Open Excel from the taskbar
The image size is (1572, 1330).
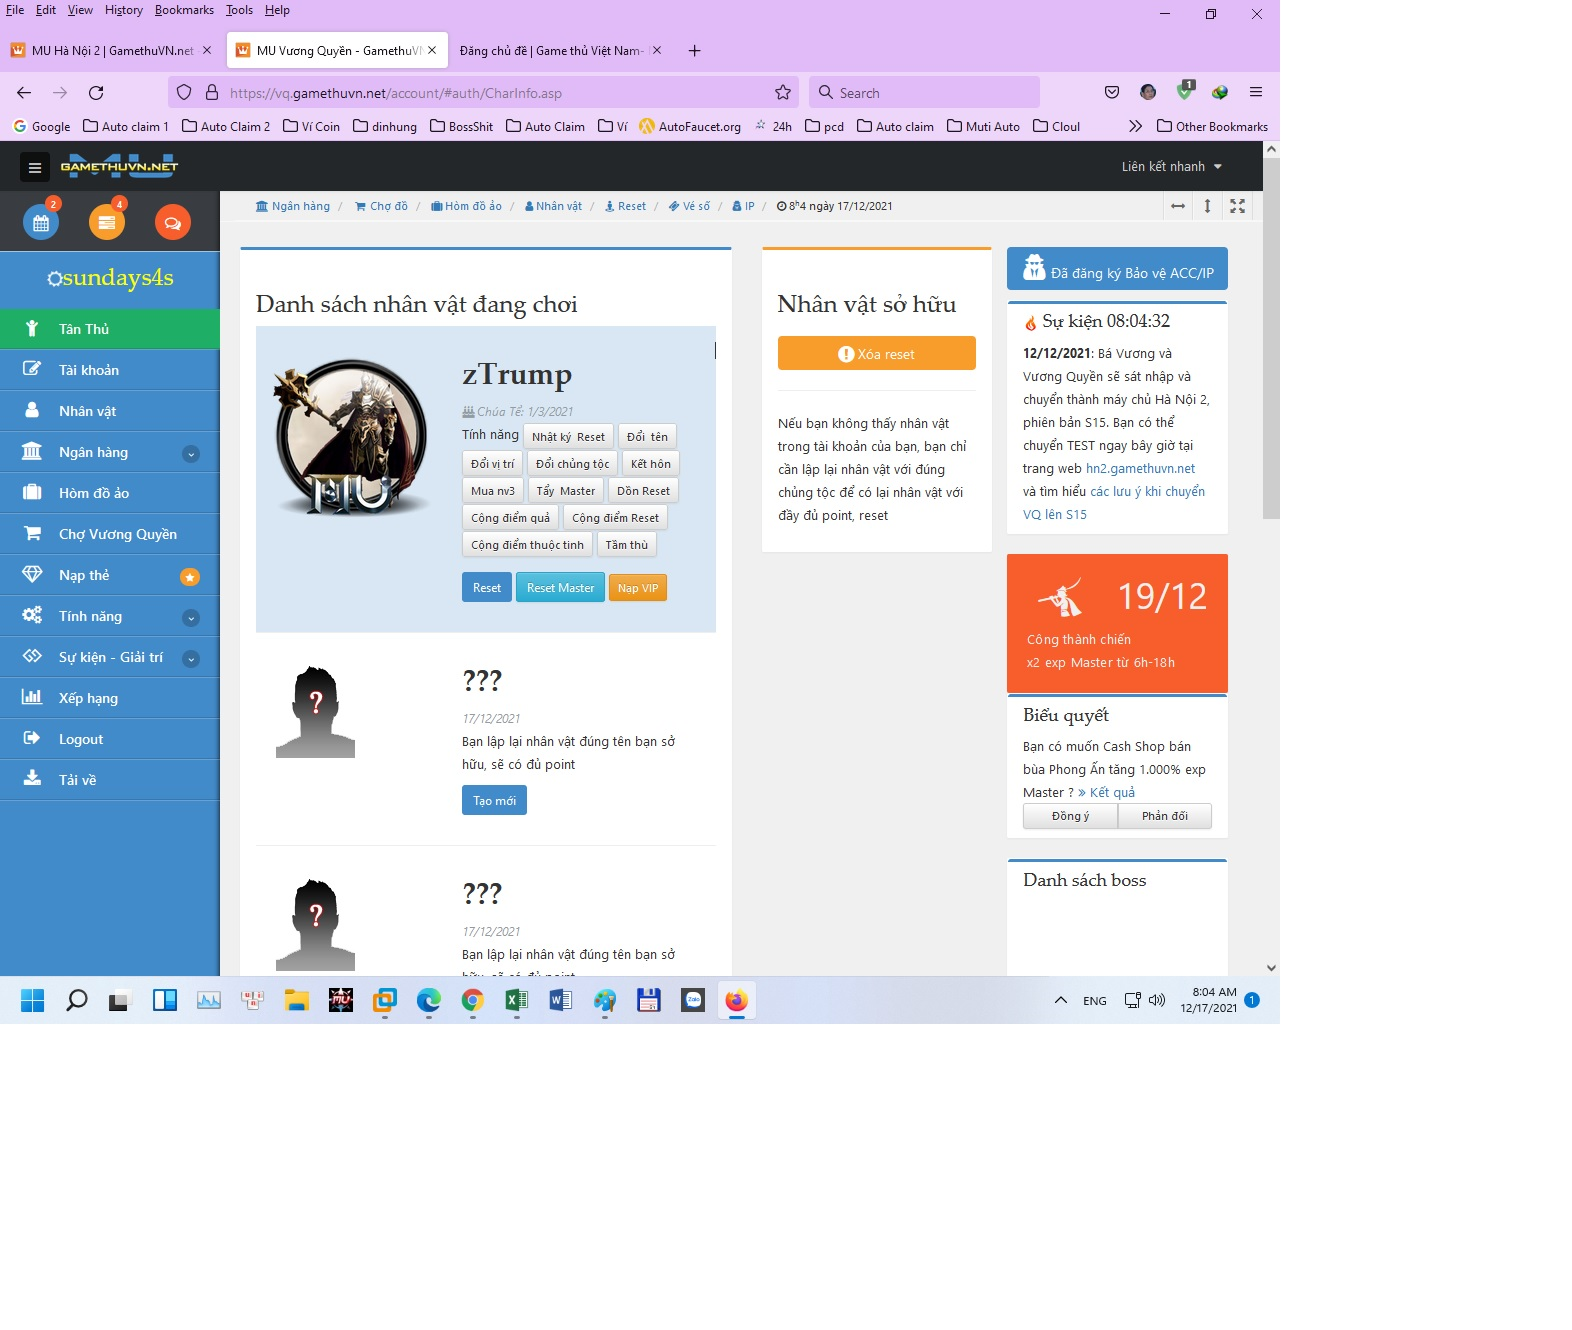click(516, 1000)
